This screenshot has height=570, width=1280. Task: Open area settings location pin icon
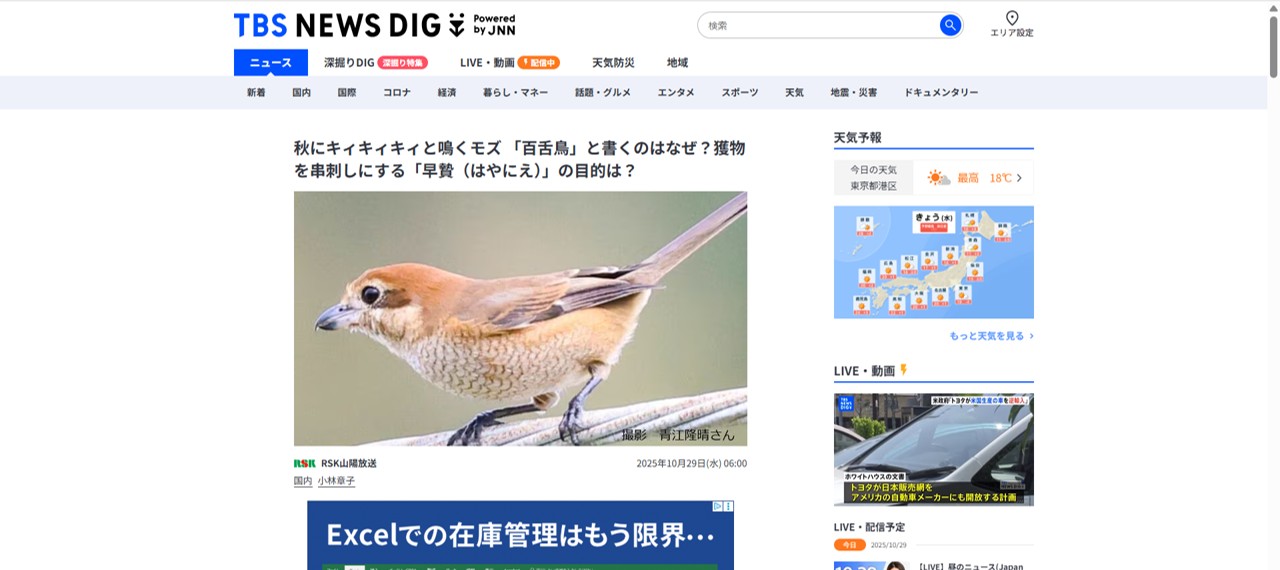[1012, 18]
